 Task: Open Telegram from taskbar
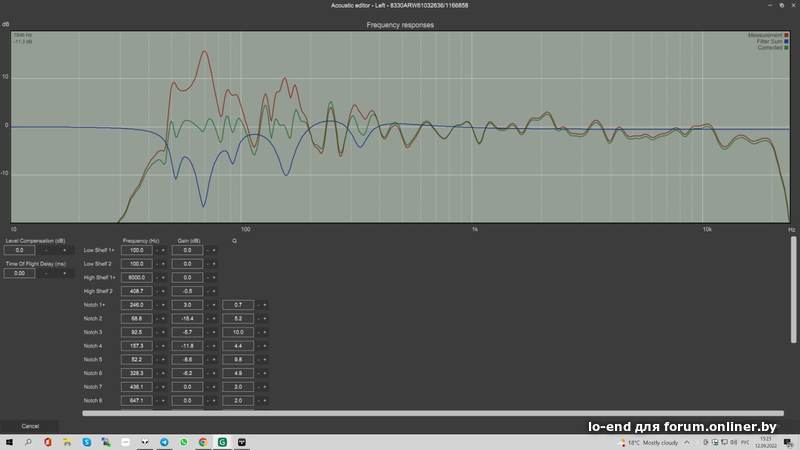point(164,442)
